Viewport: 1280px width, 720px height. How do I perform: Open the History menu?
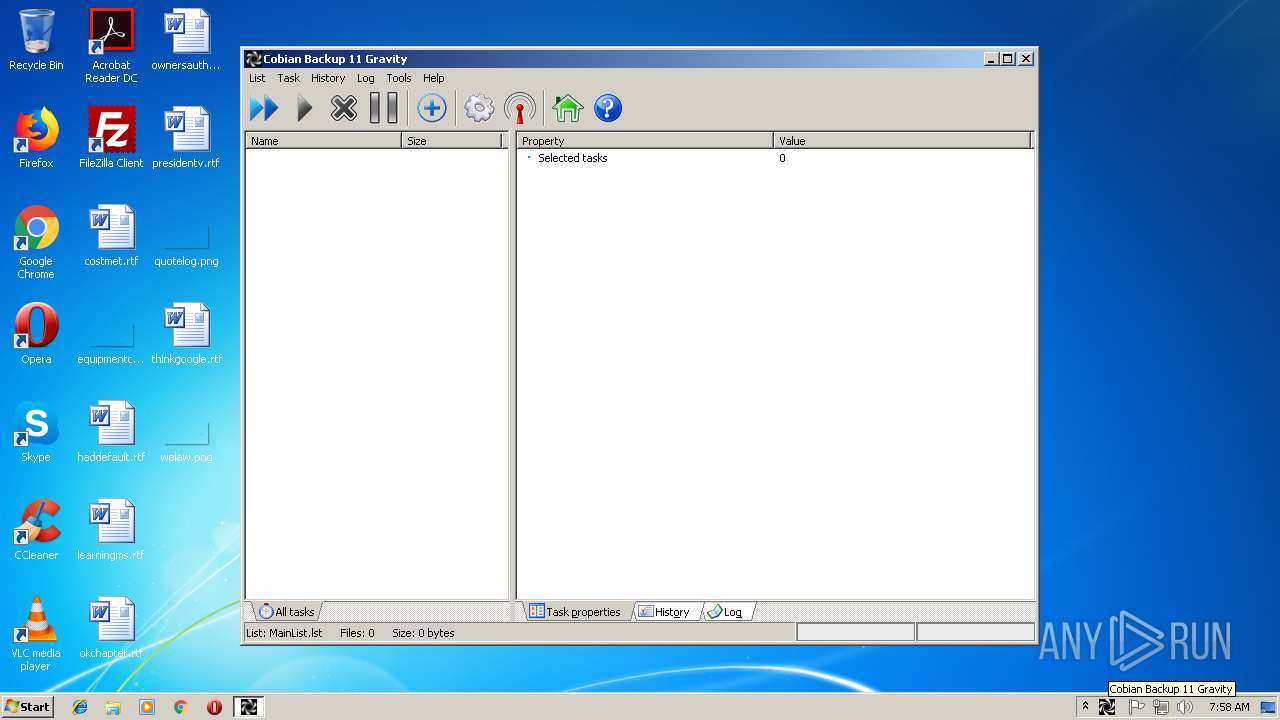(x=328, y=78)
